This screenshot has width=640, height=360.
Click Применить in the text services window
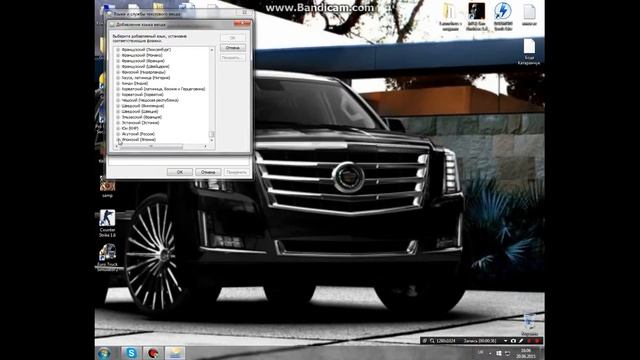pyautogui.click(x=236, y=172)
